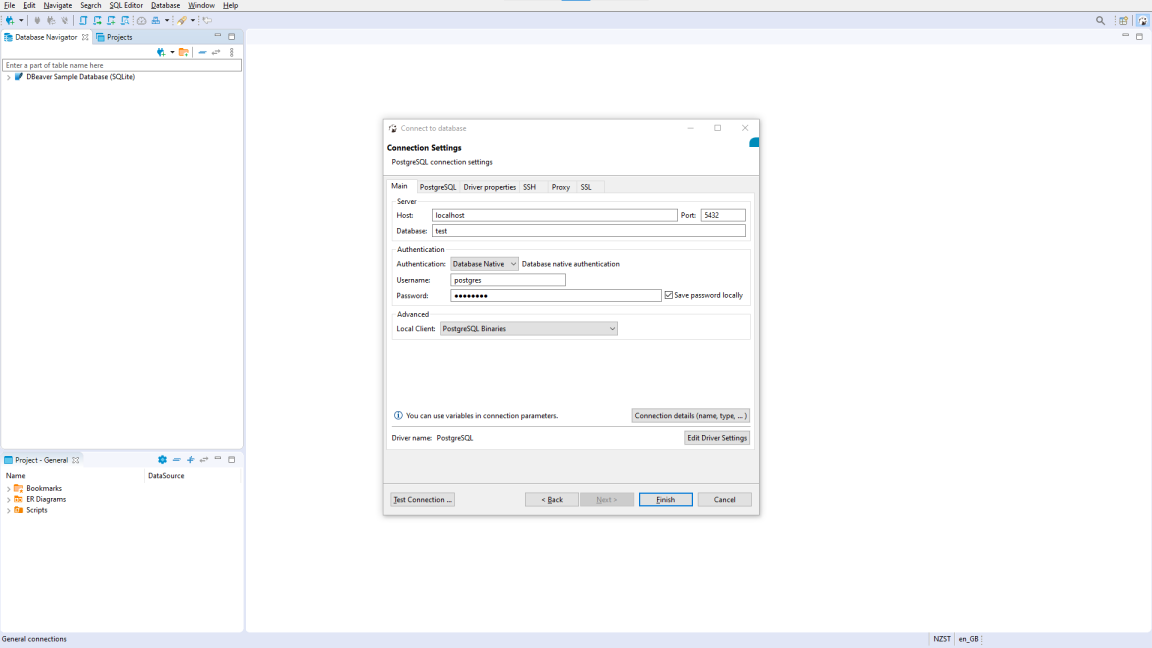Image resolution: width=1152 pixels, height=648 pixels.
Task: Open the SQL Editor menu
Action: 126,5
